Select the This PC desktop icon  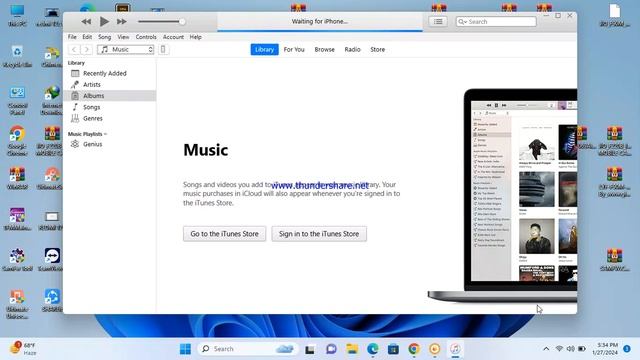coord(17,16)
